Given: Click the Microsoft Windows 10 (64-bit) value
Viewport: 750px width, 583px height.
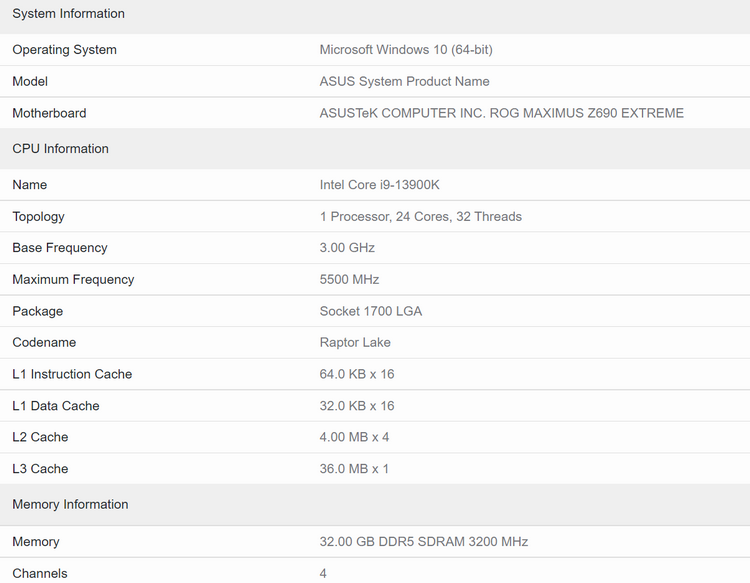Looking at the screenshot, I should coord(406,50).
